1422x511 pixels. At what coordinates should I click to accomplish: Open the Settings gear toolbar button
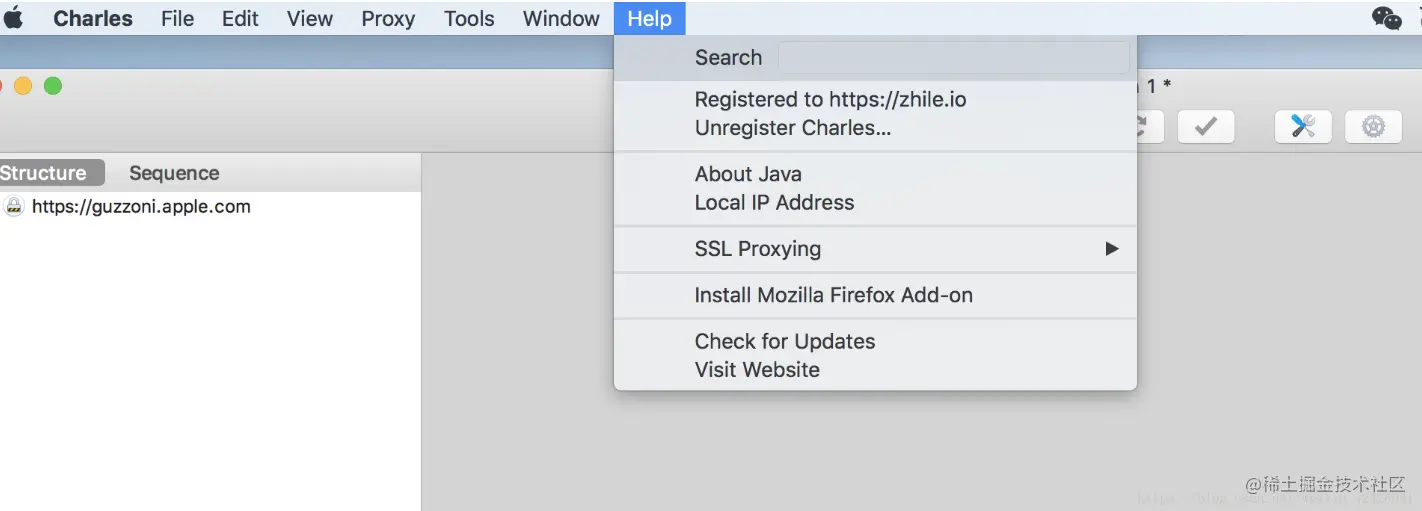coord(1373,126)
